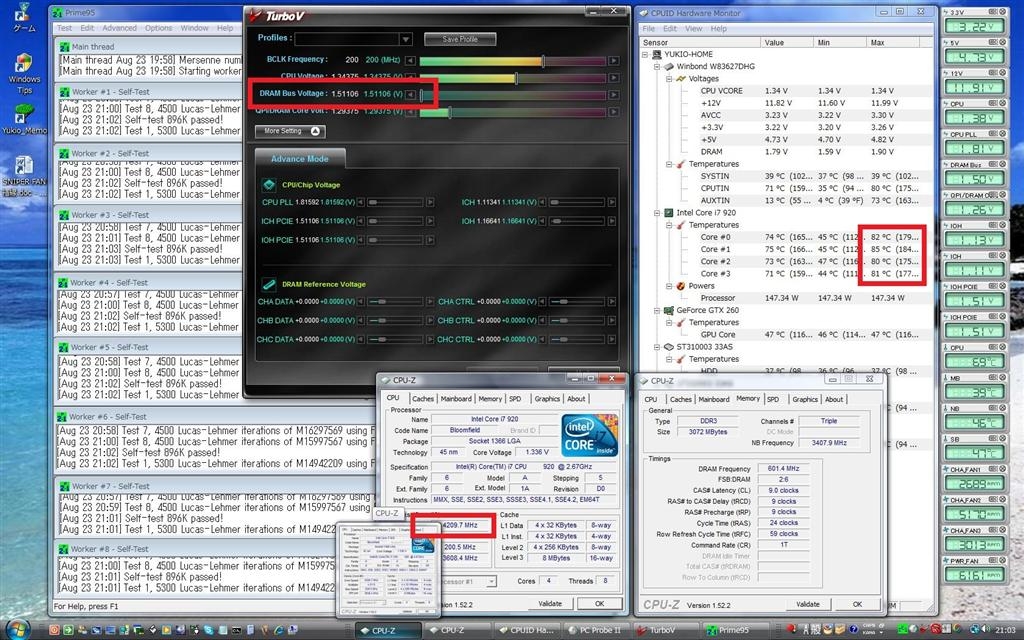Image resolution: width=1024 pixels, height=640 pixels.
Task: Click the CPU/Chip Voltage section icon in TurboV
Action: (x=269, y=185)
